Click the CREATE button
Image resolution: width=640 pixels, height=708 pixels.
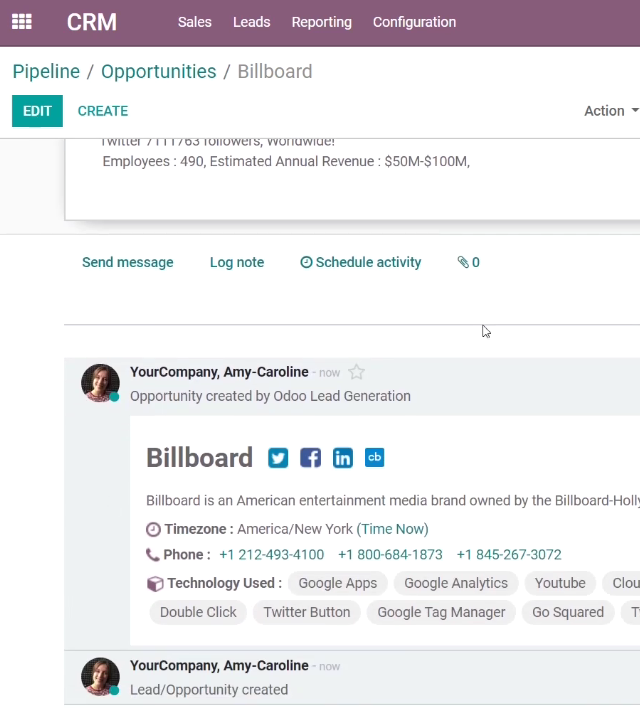click(x=103, y=111)
